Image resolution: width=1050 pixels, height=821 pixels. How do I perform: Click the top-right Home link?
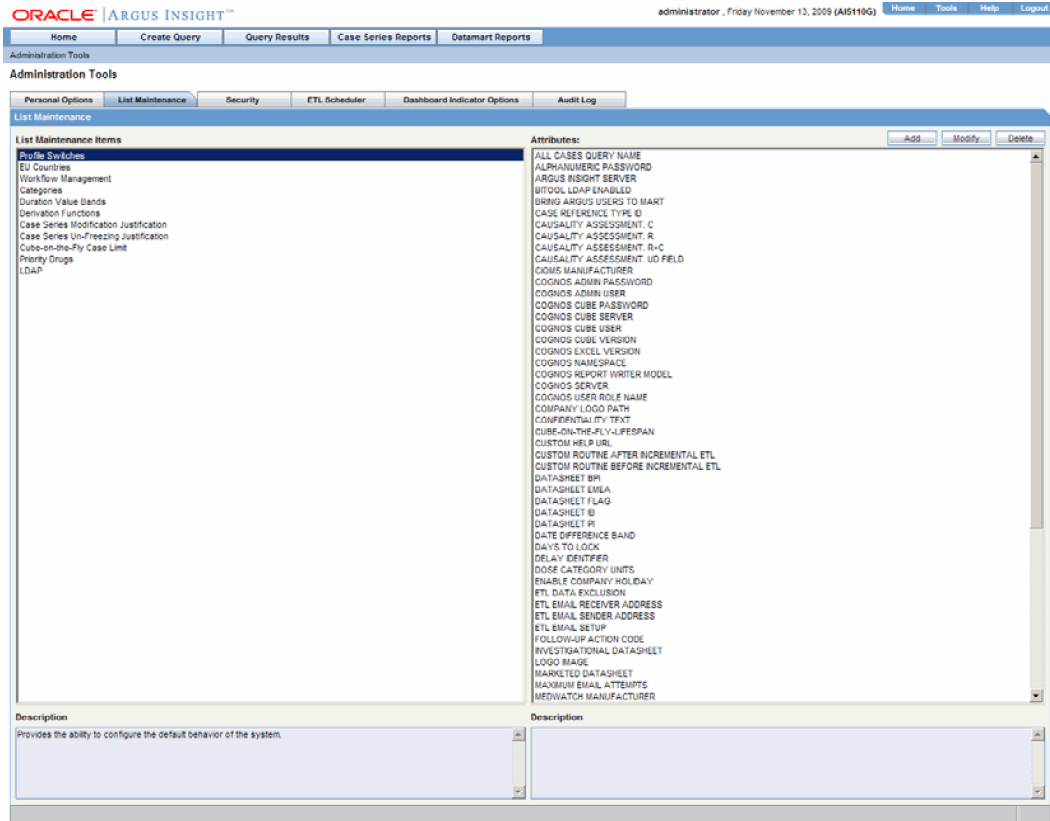(903, 8)
